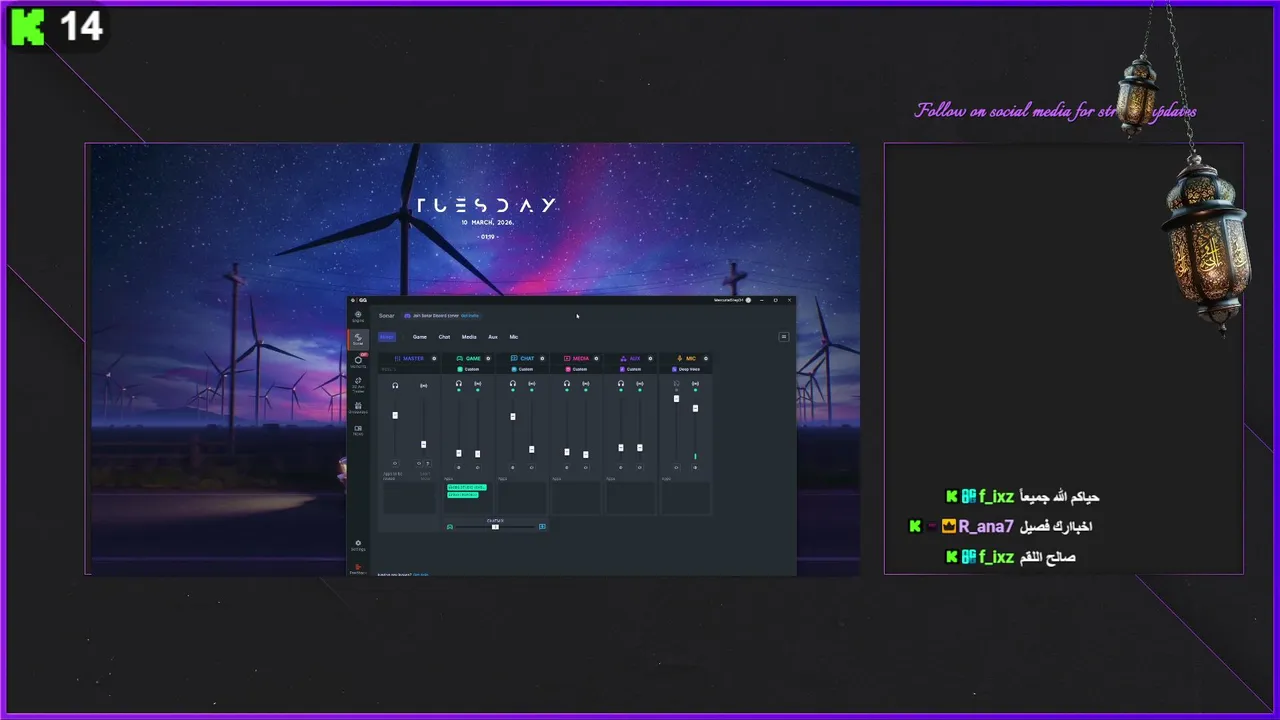Click f_ixz in the top chat message

[996, 497]
